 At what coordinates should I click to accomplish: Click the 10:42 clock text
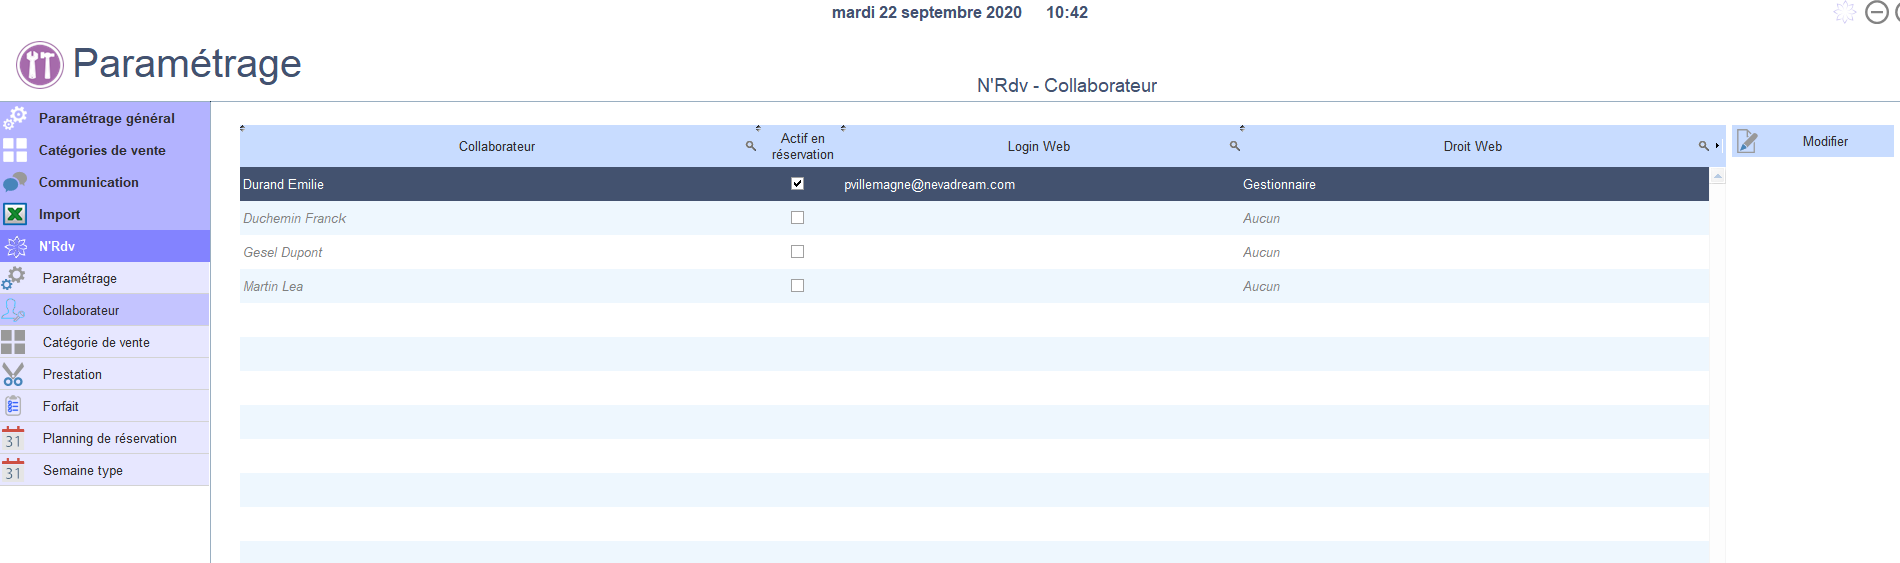tap(1067, 12)
